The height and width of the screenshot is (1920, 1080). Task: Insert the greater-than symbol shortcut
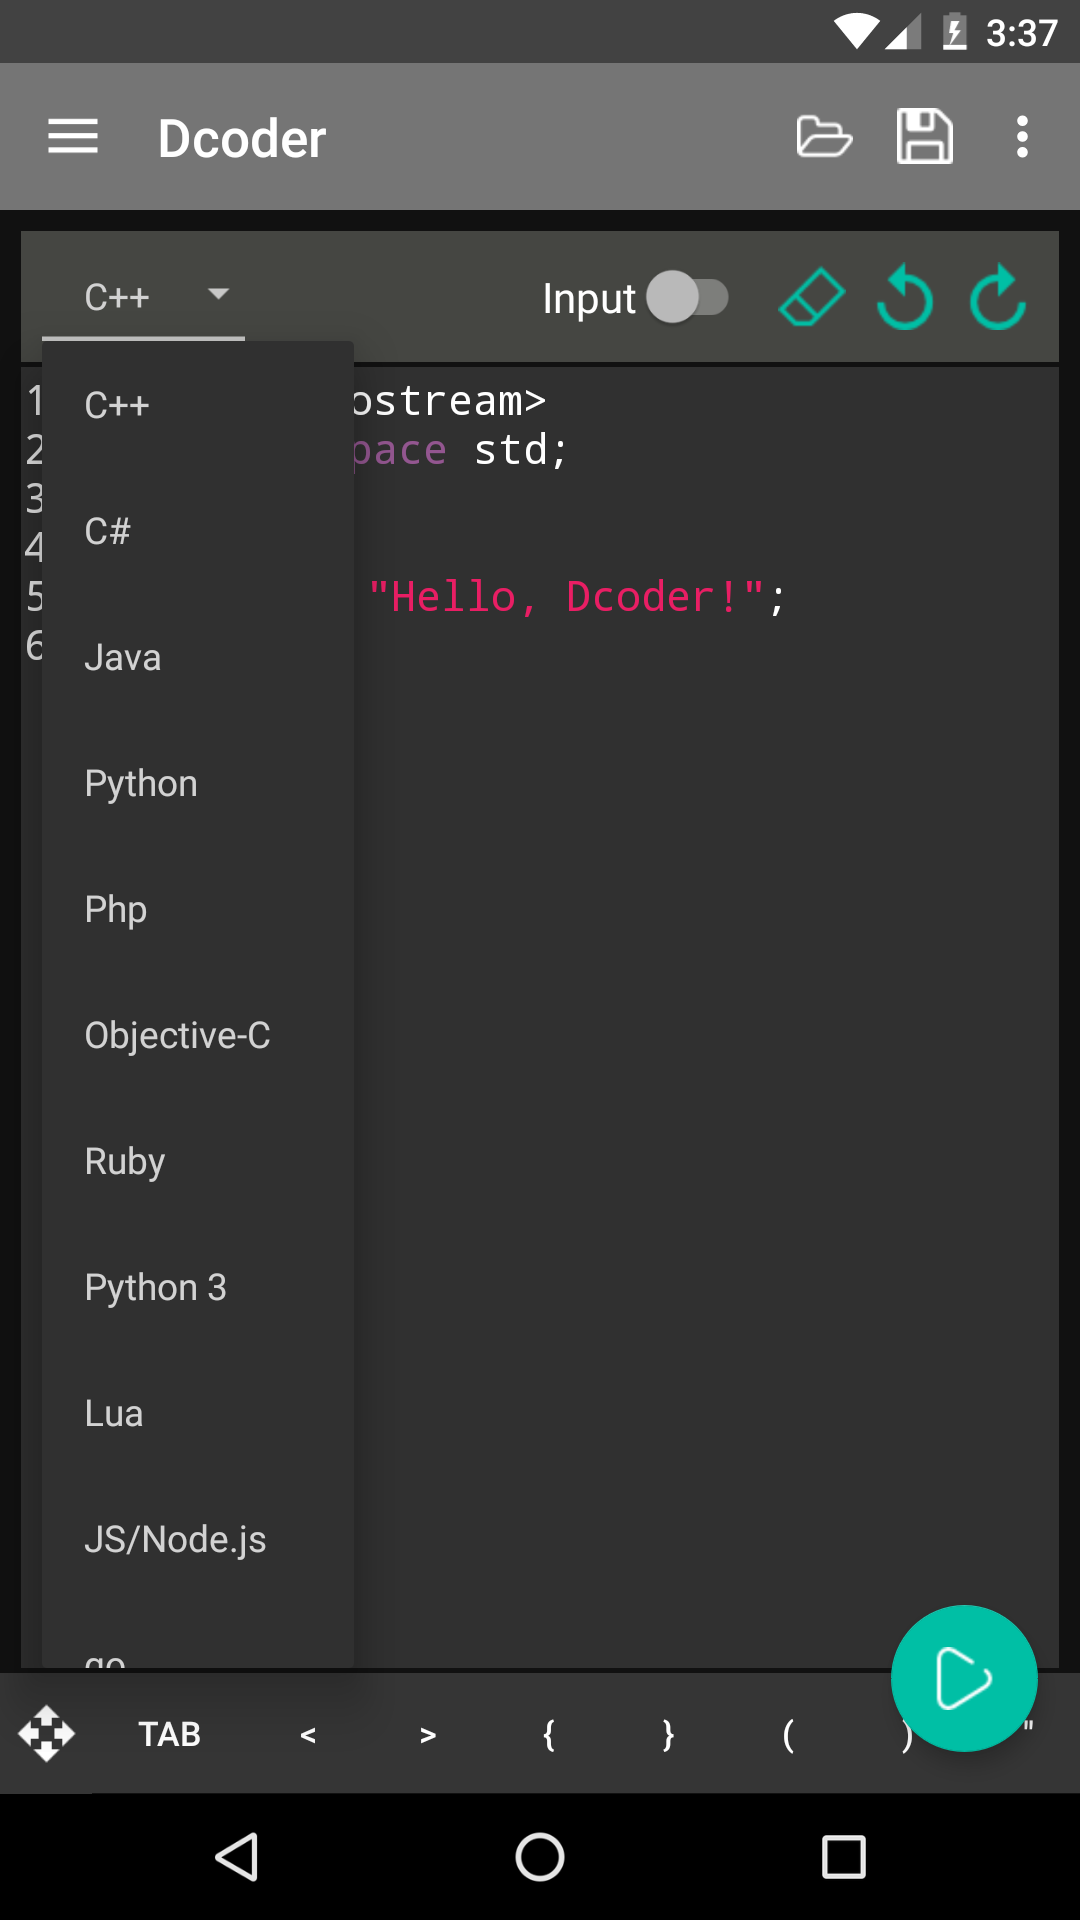click(x=428, y=1734)
